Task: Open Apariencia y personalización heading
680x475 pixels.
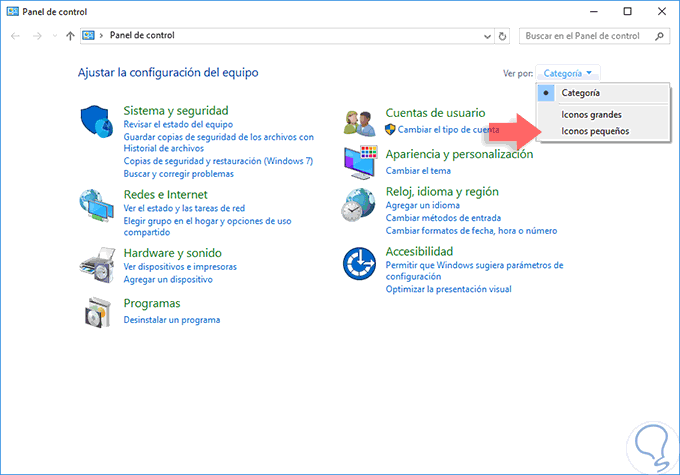Action: click(459, 154)
